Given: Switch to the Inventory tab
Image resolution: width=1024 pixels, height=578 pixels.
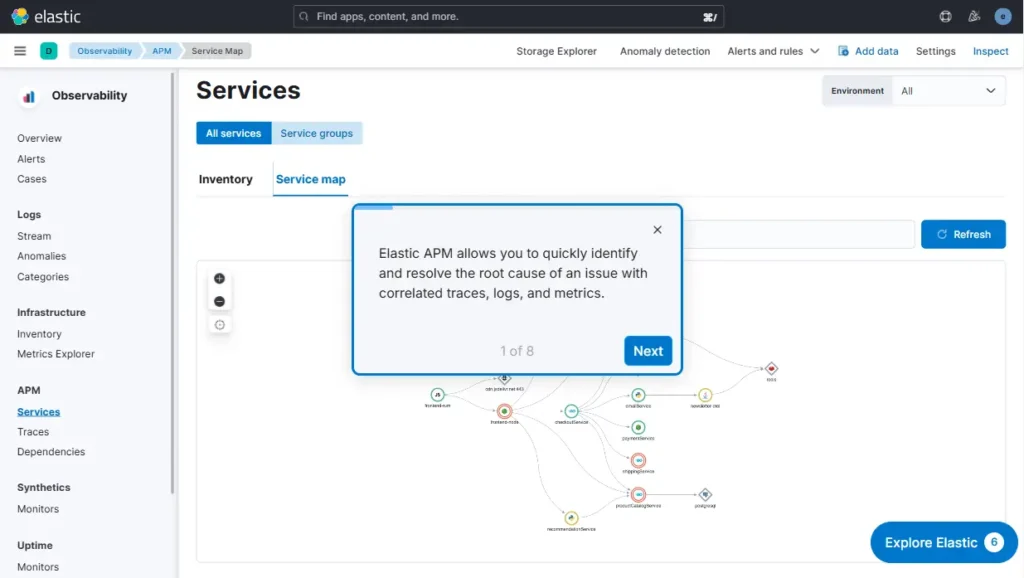Looking at the screenshot, I should (225, 179).
